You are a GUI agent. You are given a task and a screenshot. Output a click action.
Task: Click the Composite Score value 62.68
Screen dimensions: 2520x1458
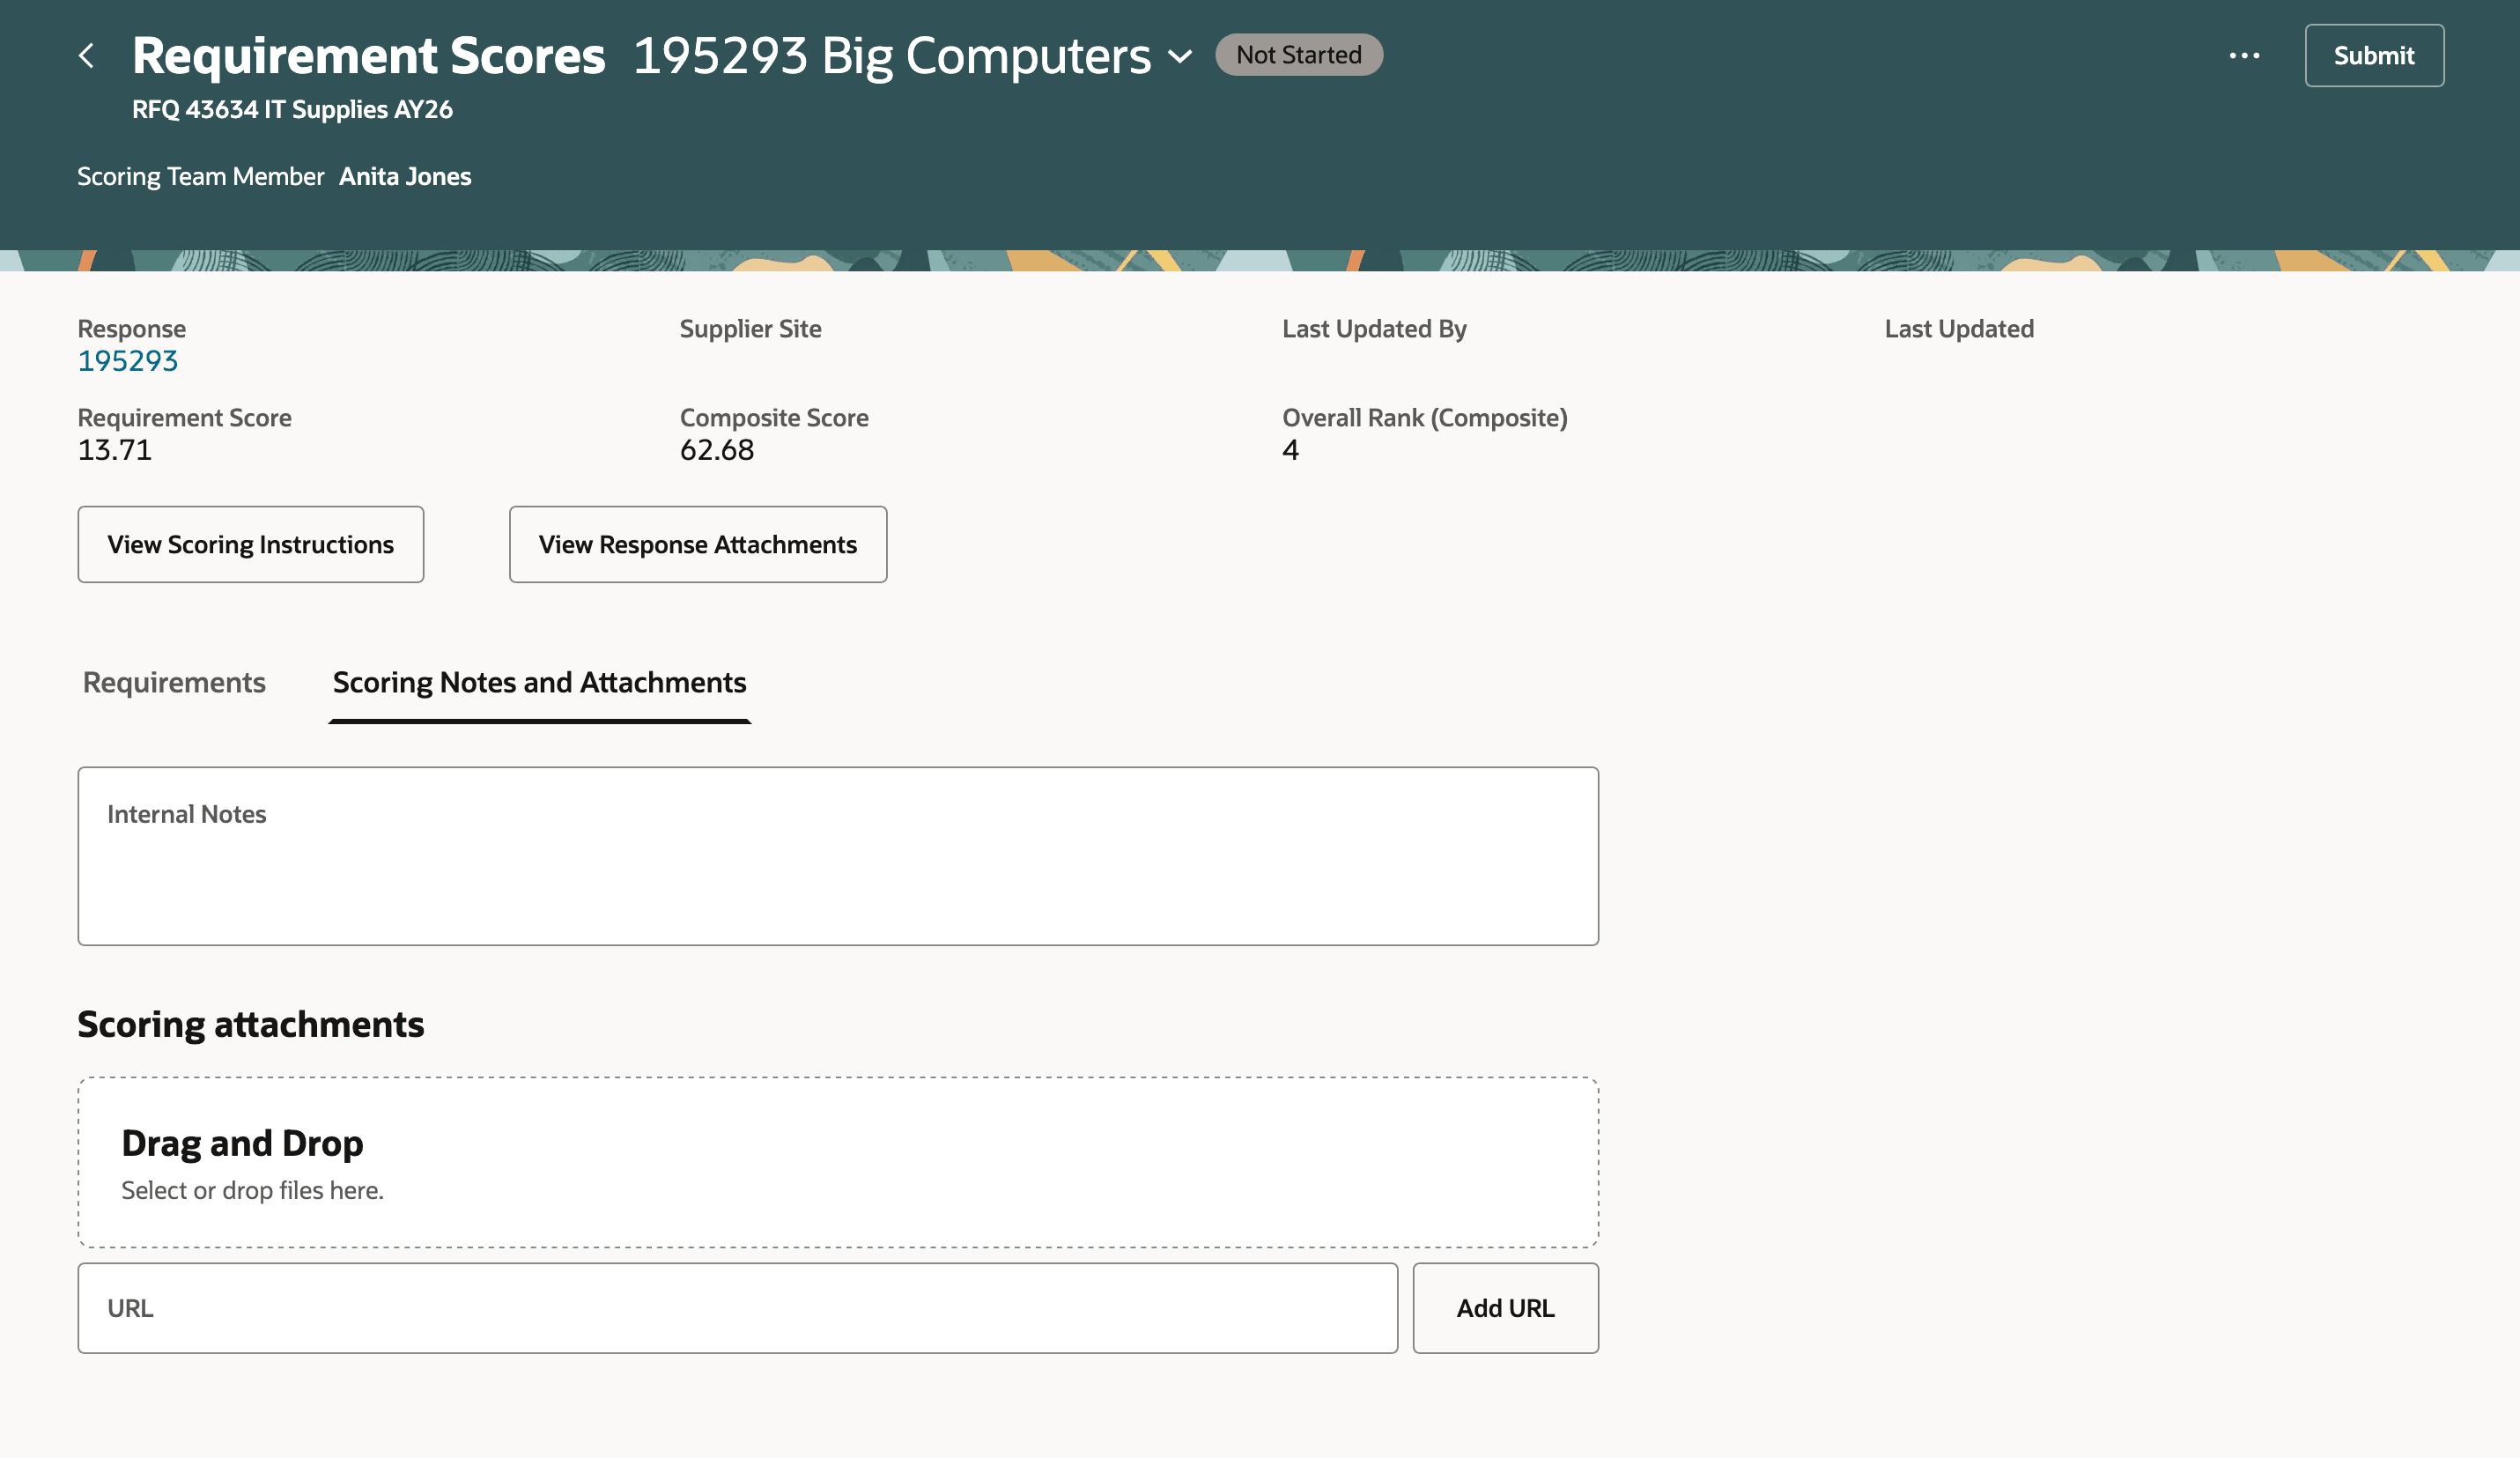717,450
